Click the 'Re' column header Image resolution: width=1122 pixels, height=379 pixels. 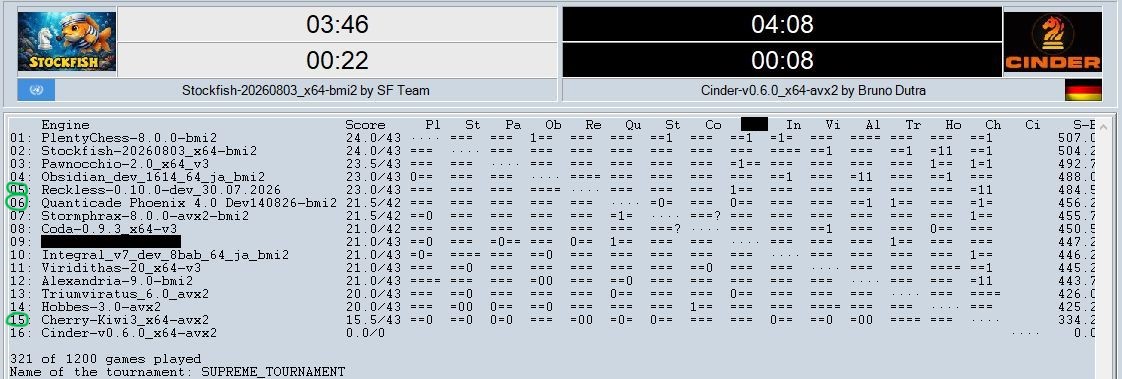click(x=593, y=125)
